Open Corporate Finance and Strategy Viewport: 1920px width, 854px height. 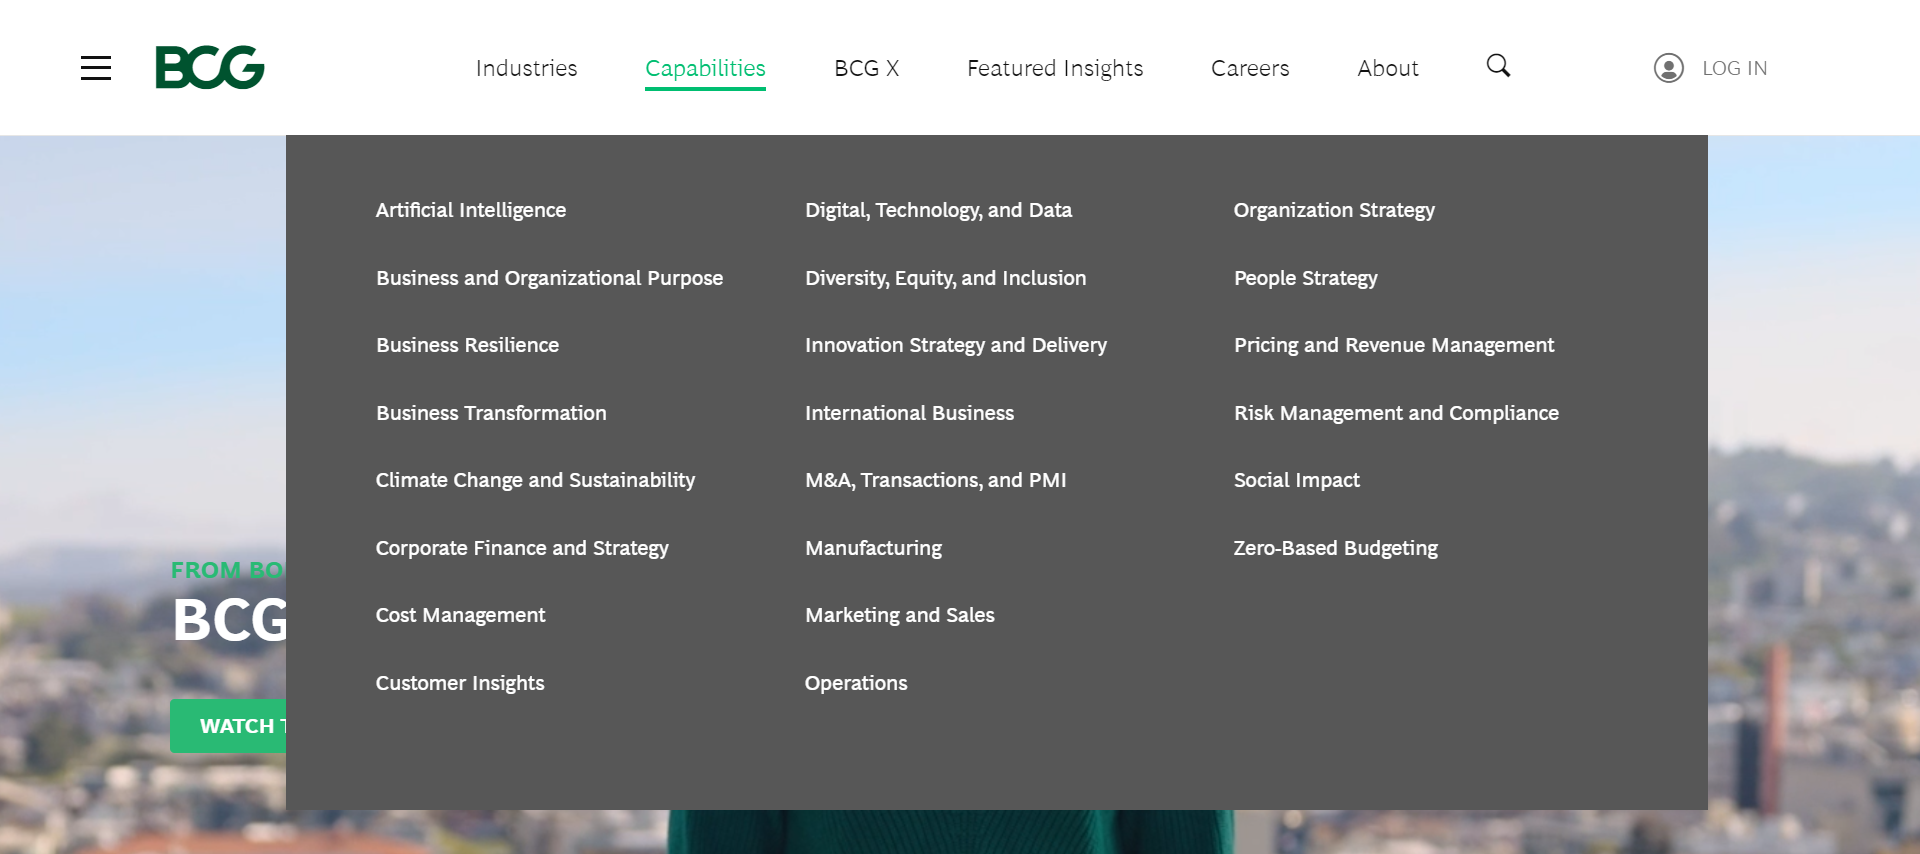522,548
